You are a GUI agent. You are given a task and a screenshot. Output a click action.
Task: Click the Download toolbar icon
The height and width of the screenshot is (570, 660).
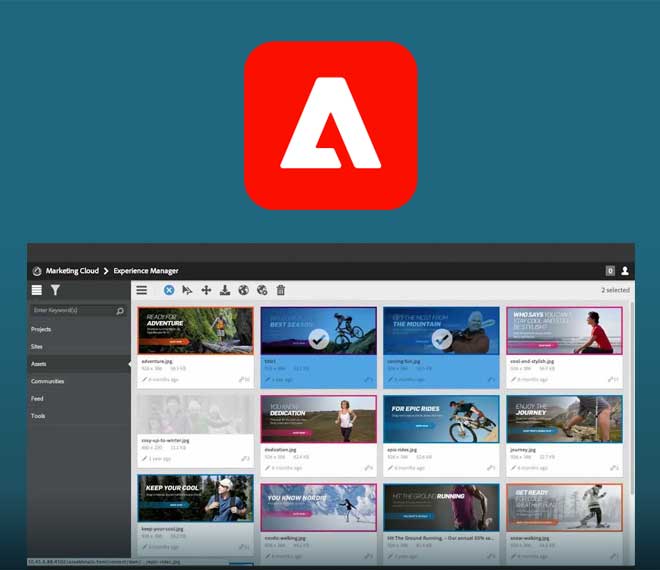(x=225, y=290)
